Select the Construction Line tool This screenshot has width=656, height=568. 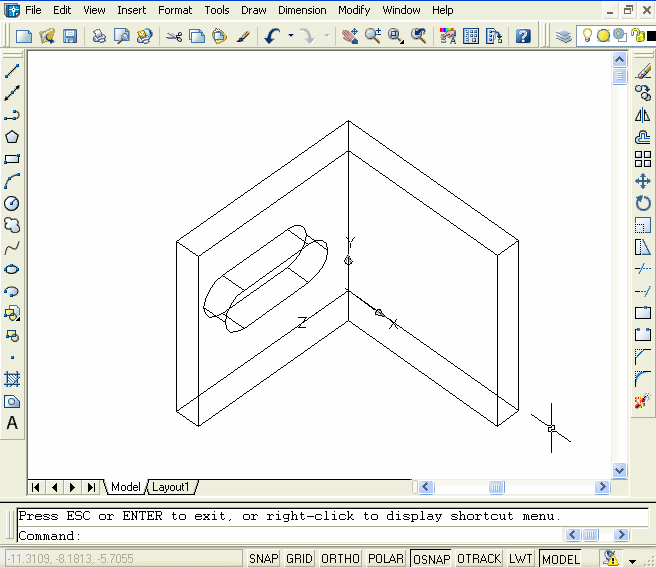coord(12,93)
